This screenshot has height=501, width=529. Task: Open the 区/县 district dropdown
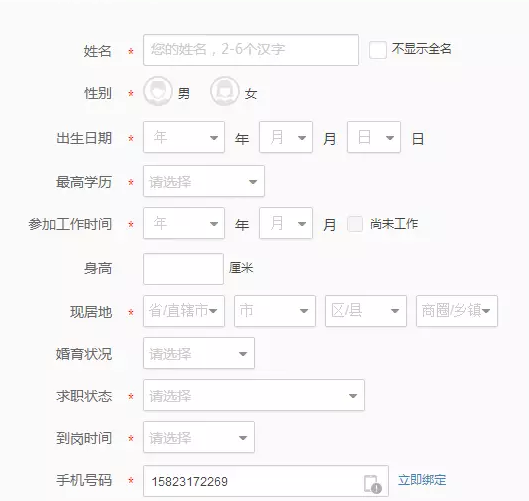click(x=366, y=311)
